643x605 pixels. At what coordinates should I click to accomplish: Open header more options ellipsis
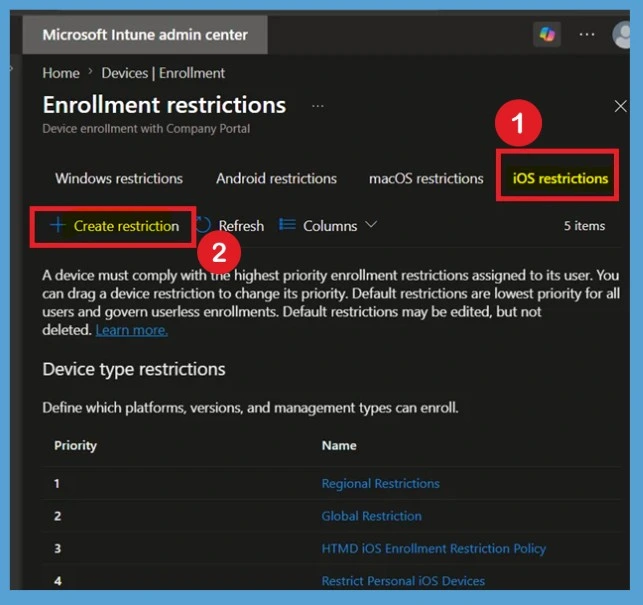click(x=587, y=34)
